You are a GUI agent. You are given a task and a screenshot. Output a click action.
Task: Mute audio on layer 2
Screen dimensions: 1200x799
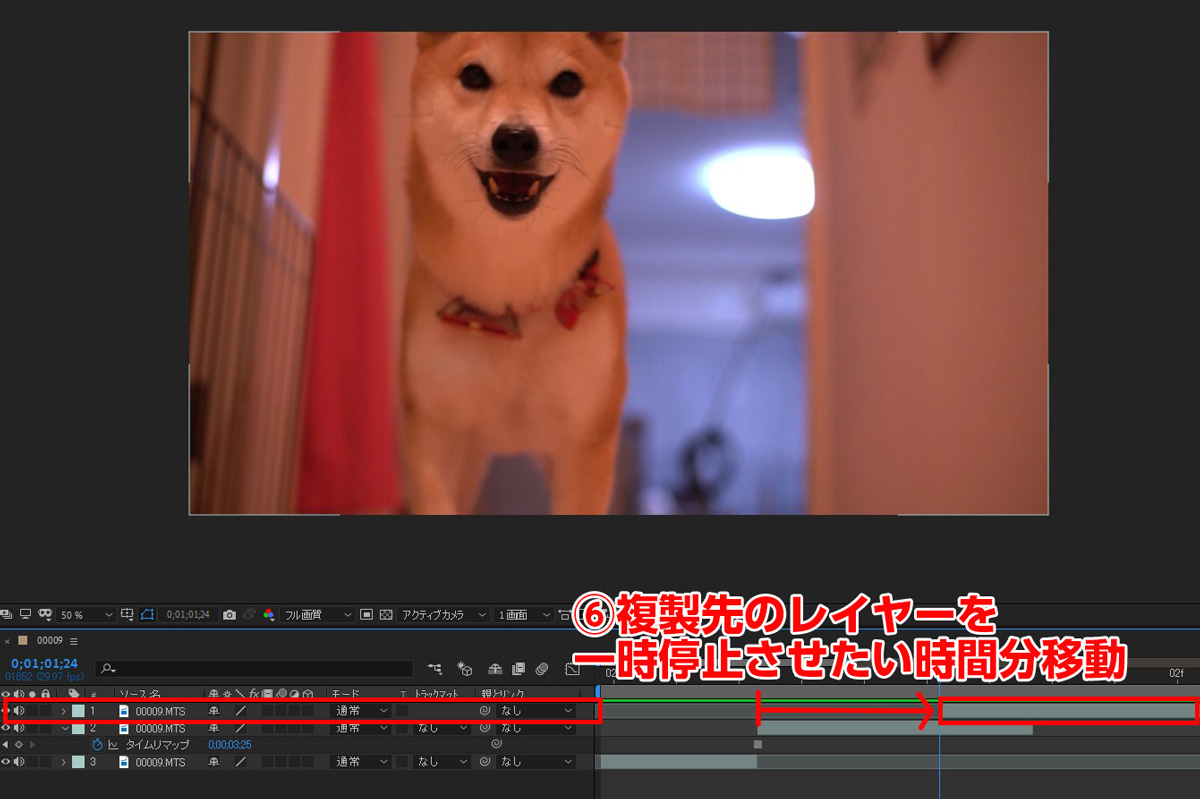click(18, 727)
